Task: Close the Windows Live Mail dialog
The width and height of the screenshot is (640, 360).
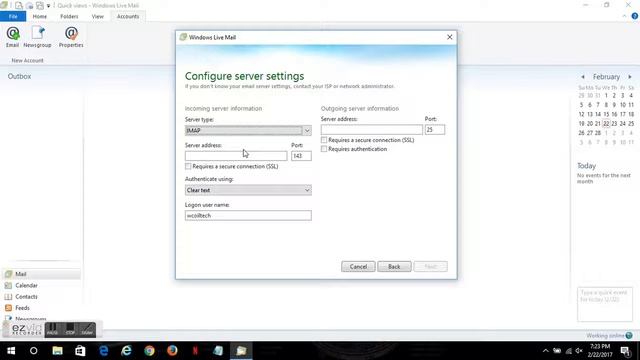Action: (449, 37)
